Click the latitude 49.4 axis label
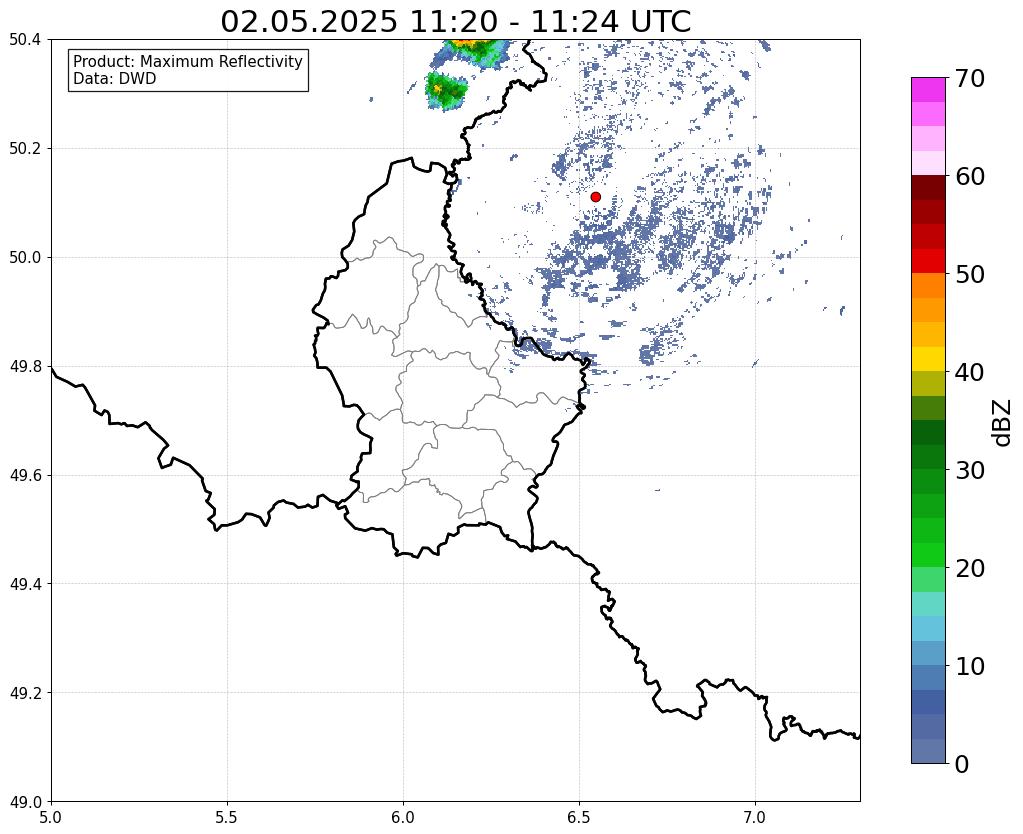The width and height of the screenshot is (1023, 834). click(x=25, y=584)
